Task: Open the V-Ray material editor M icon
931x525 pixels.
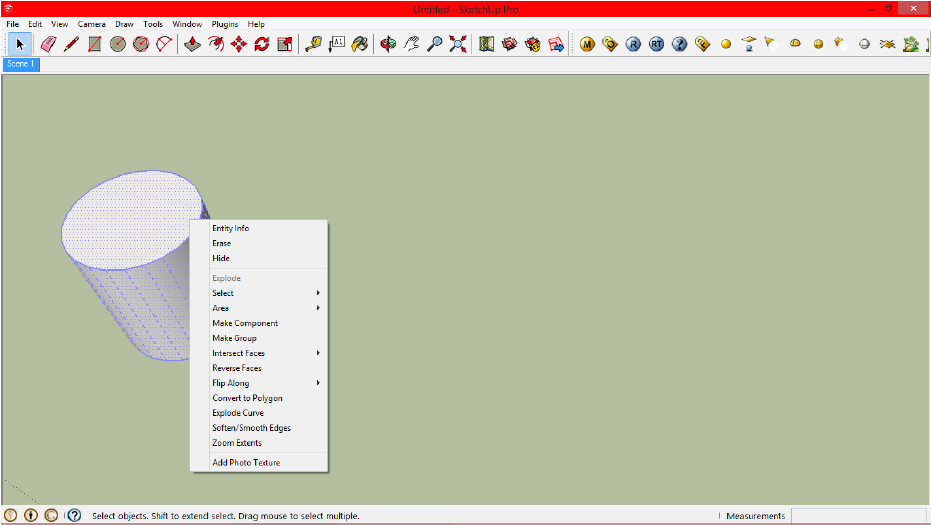Action: tap(587, 44)
